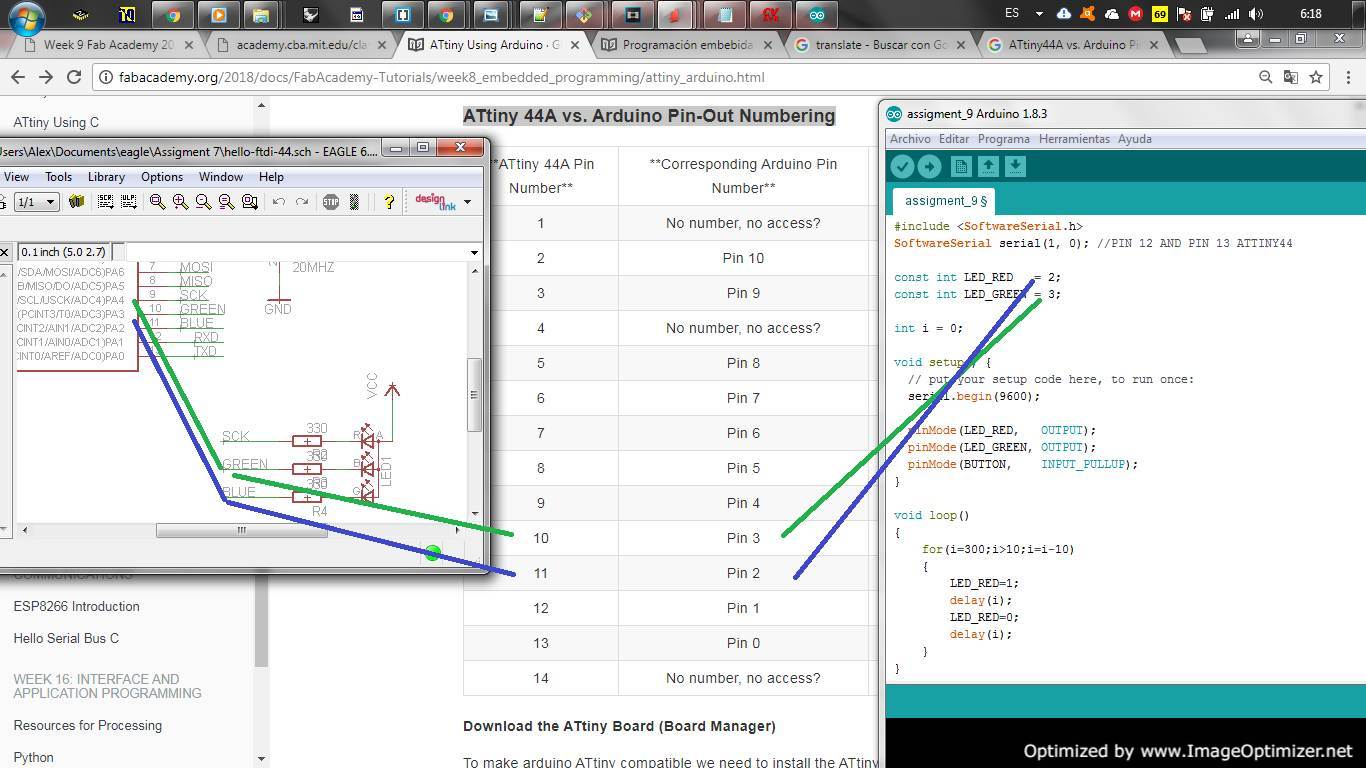The height and width of the screenshot is (768, 1366).
Task: Open ATtiny Using C sidebar link
Action: [56, 122]
